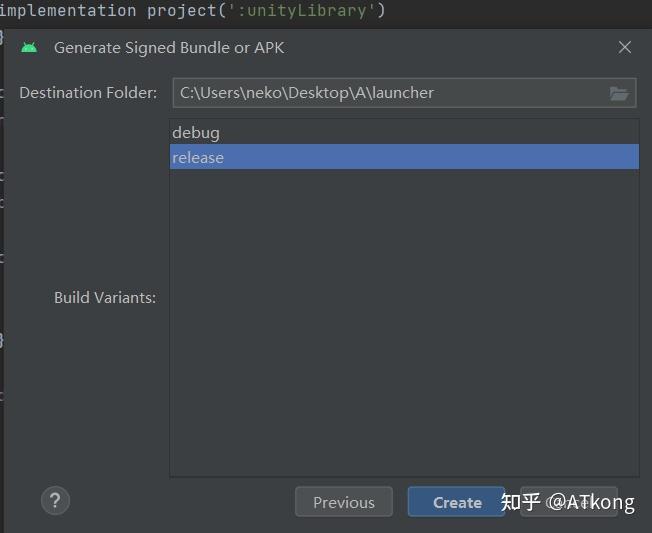Click the word launcher in destination path
This screenshot has height=533, width=652.
click(401, 93)
